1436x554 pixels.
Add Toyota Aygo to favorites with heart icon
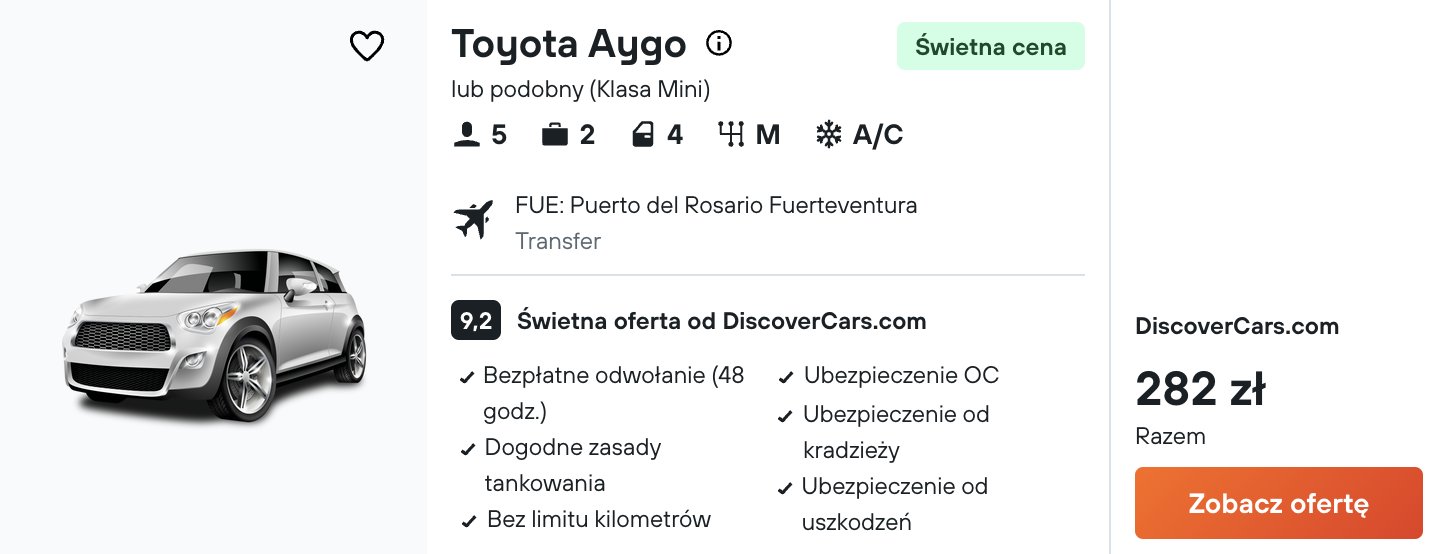coord(367,46)
